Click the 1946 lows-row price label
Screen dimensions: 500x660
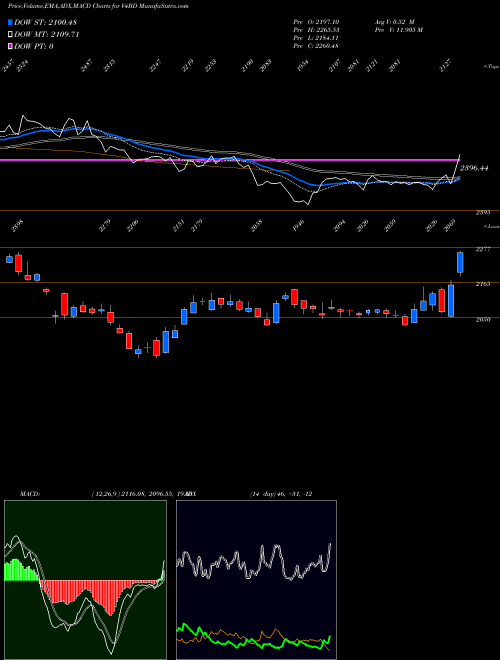(x=298, y=226)
